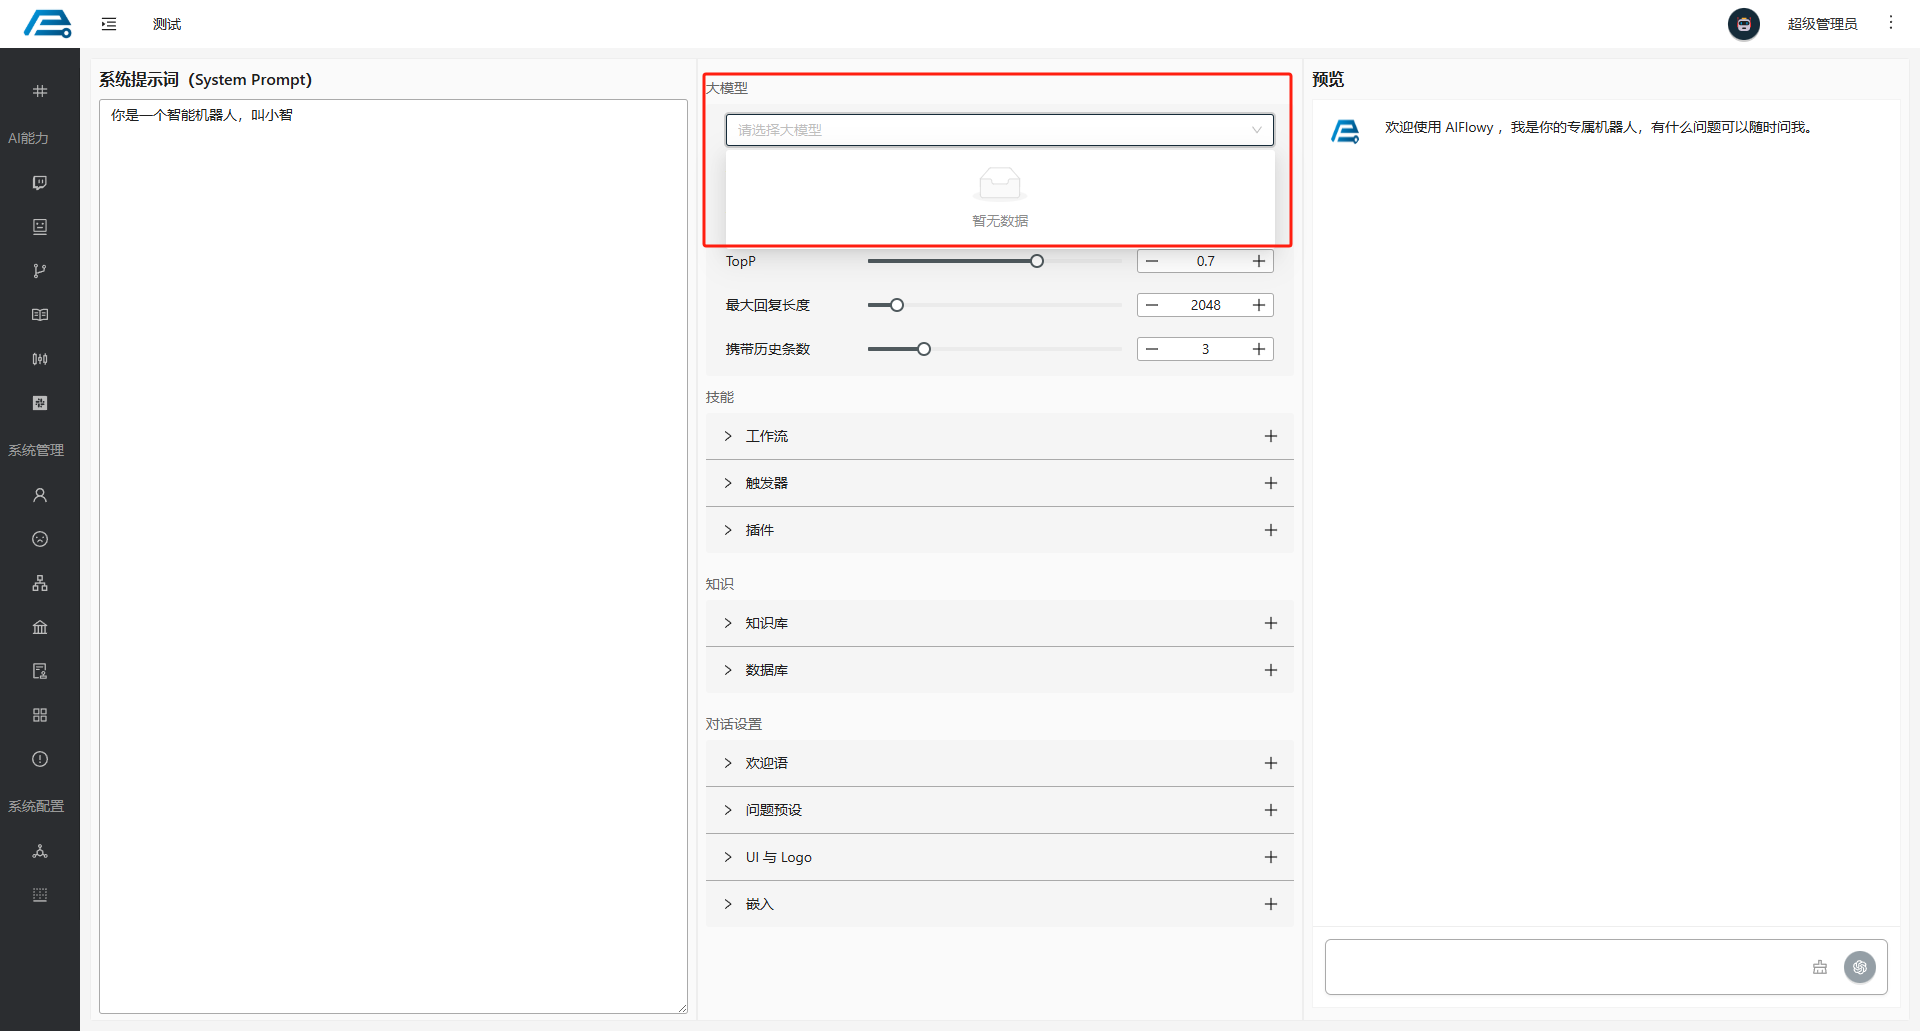Add a workflow with 工作流 plus button
The image size is (1920, 1031).
tap(1271, 436)
